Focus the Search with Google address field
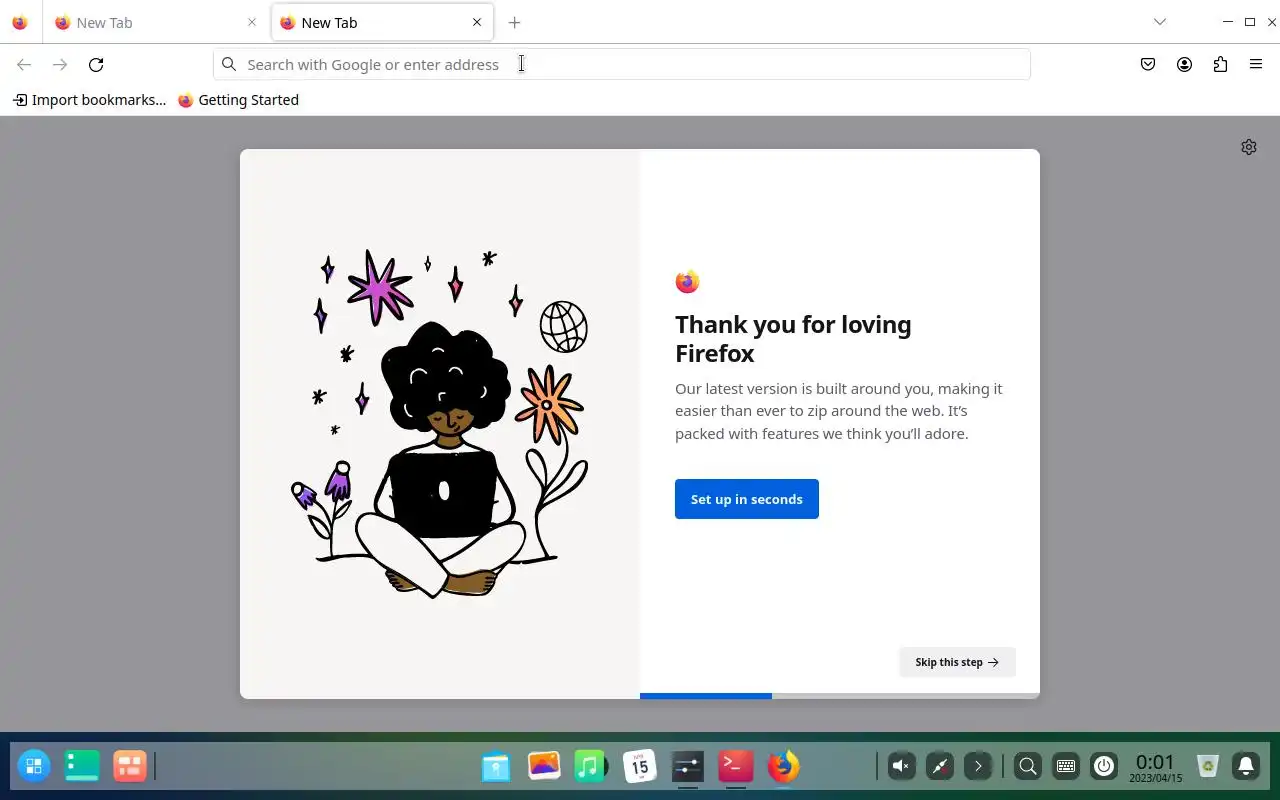Screen dimensions: 1280x800 coord(621,64)
